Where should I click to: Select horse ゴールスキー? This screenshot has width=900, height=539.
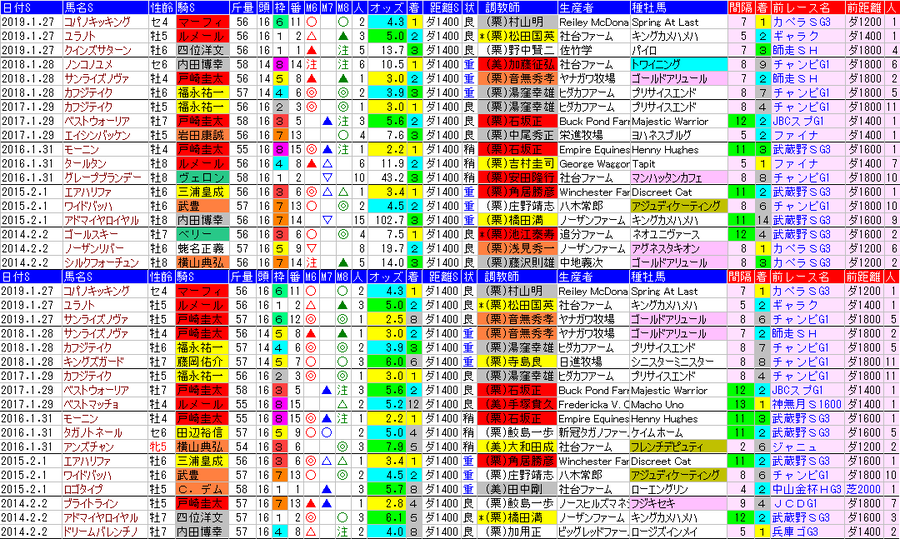tap(91, 234)
